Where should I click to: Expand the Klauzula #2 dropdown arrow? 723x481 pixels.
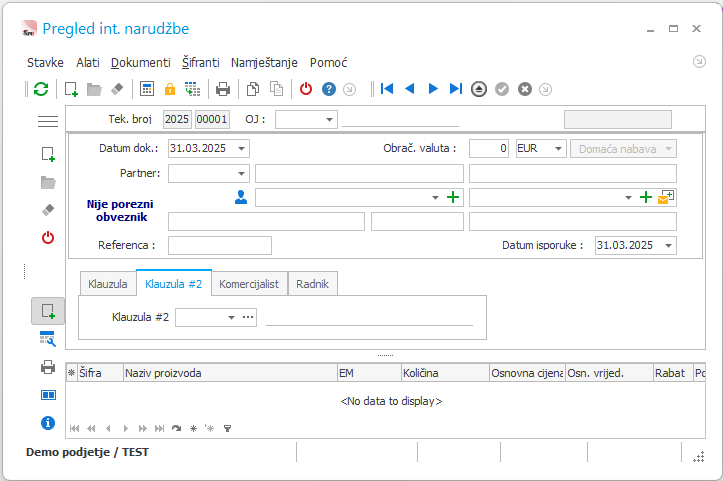pos(231,317)
